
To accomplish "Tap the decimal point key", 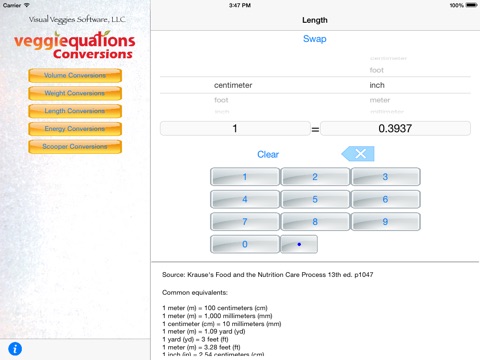I will point(299,244).
